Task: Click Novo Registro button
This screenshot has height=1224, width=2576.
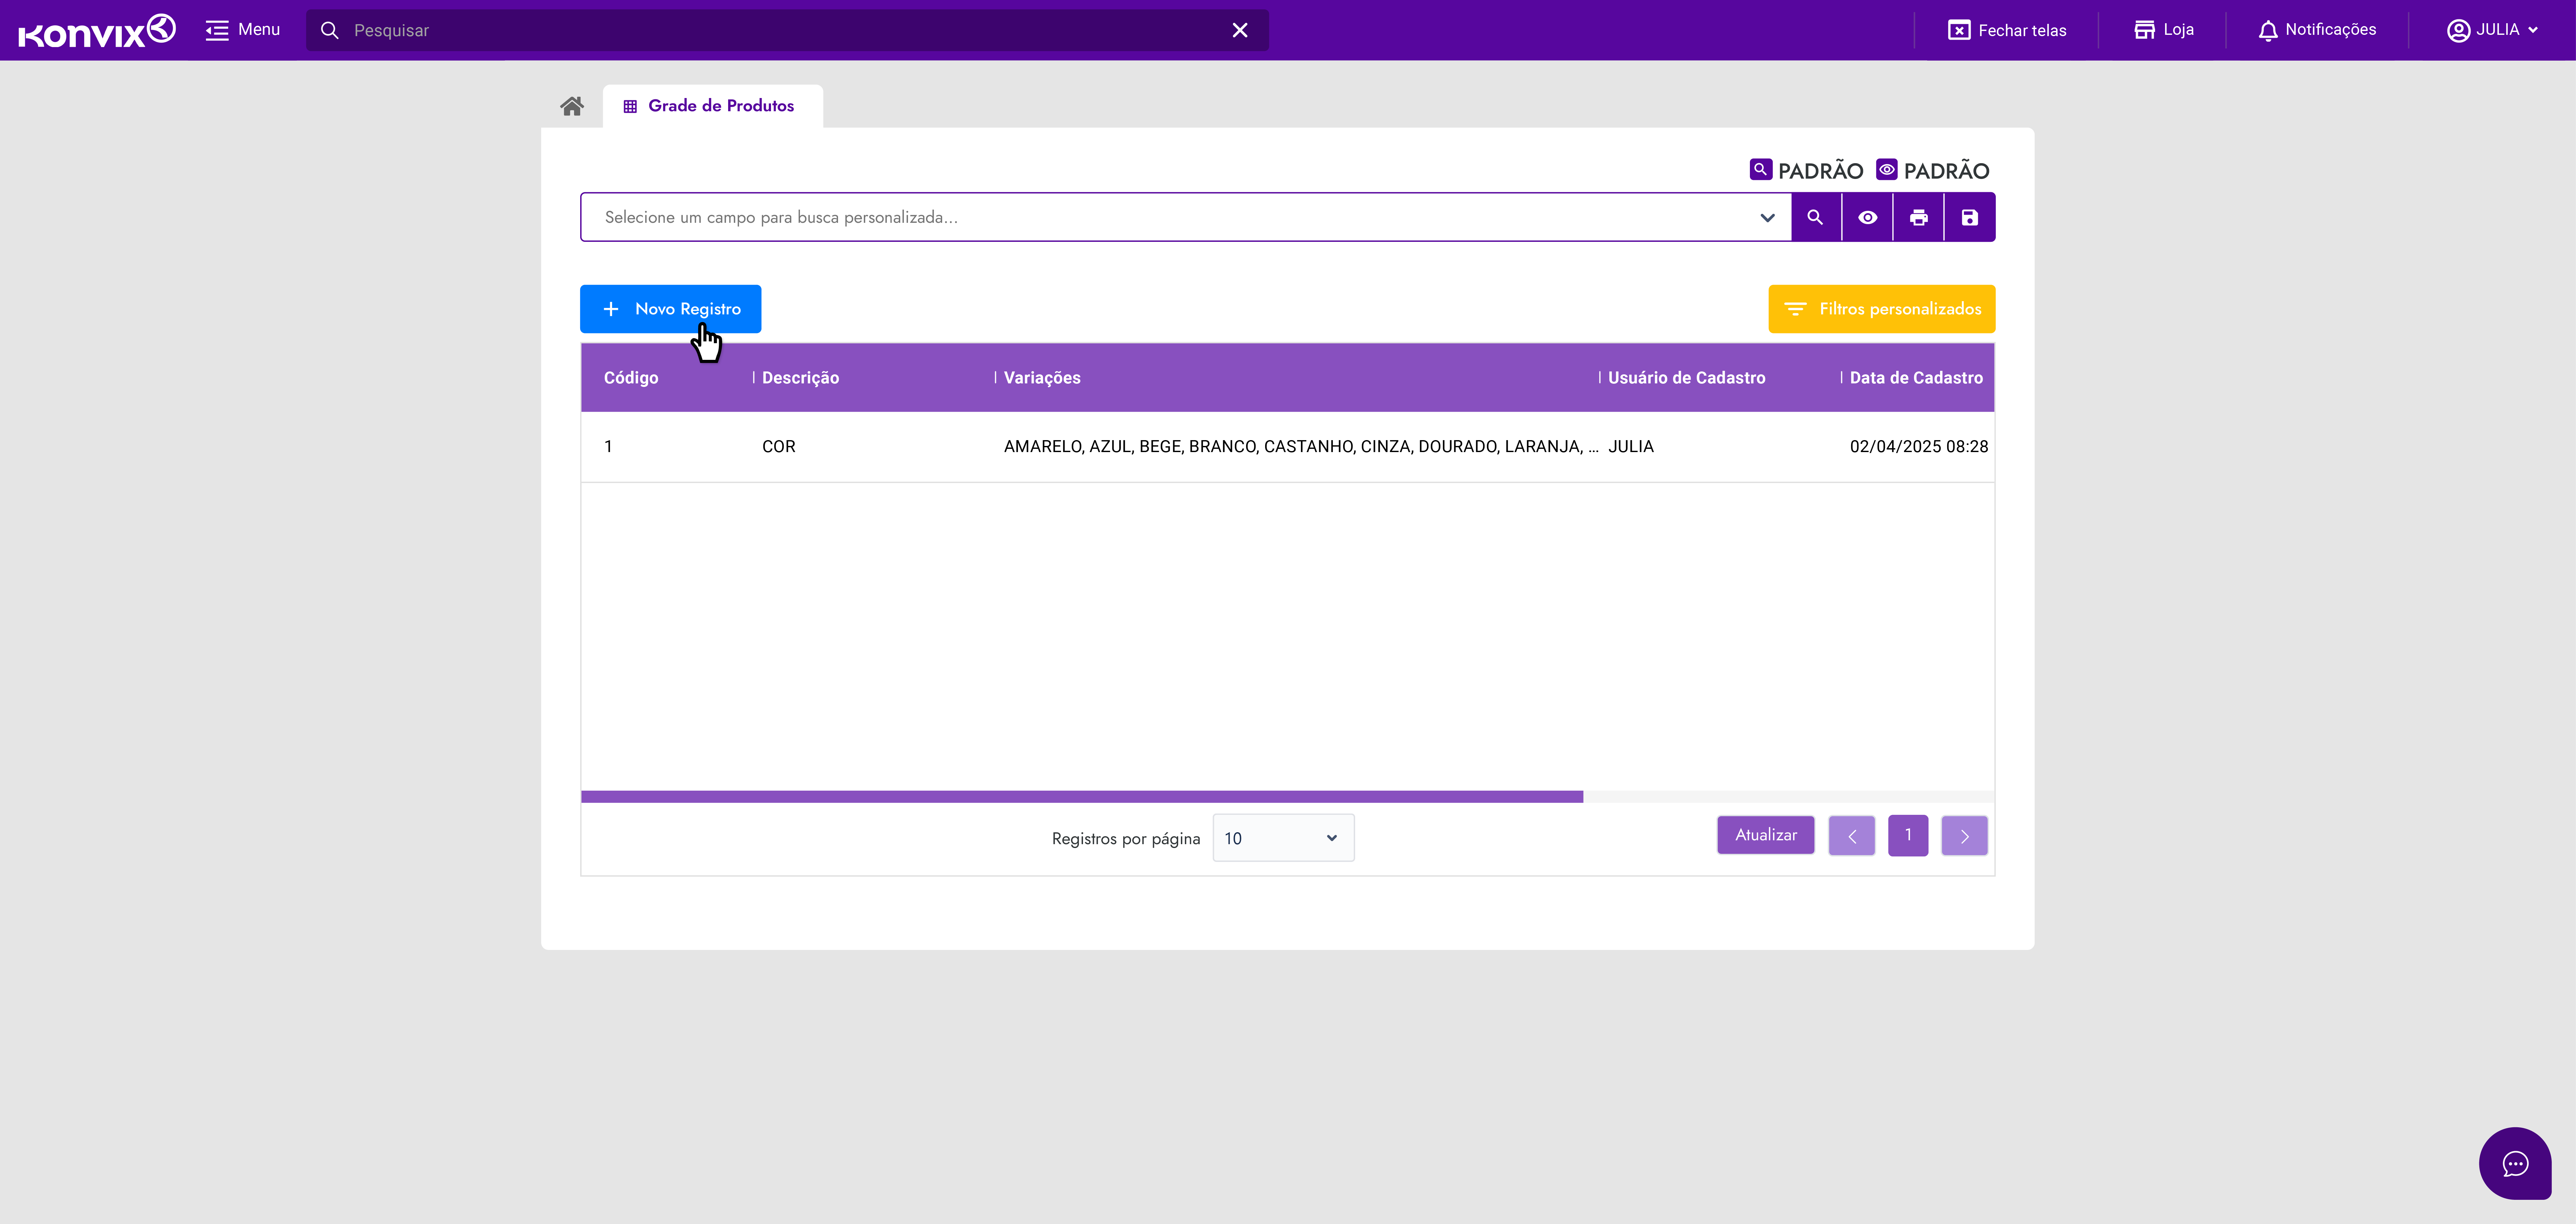Action: pyautogui.click(x=670, y=309)
